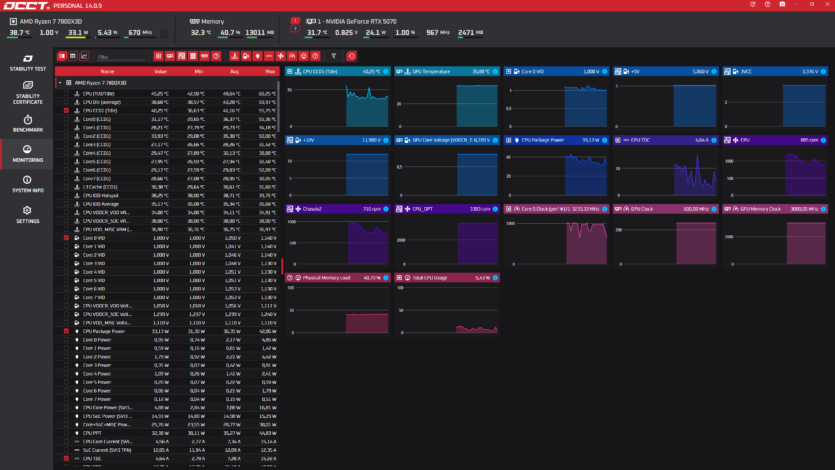This screenshot has width=835, height=470.
Task: Open the Stability Test section
Action: (x=28, y=62)
